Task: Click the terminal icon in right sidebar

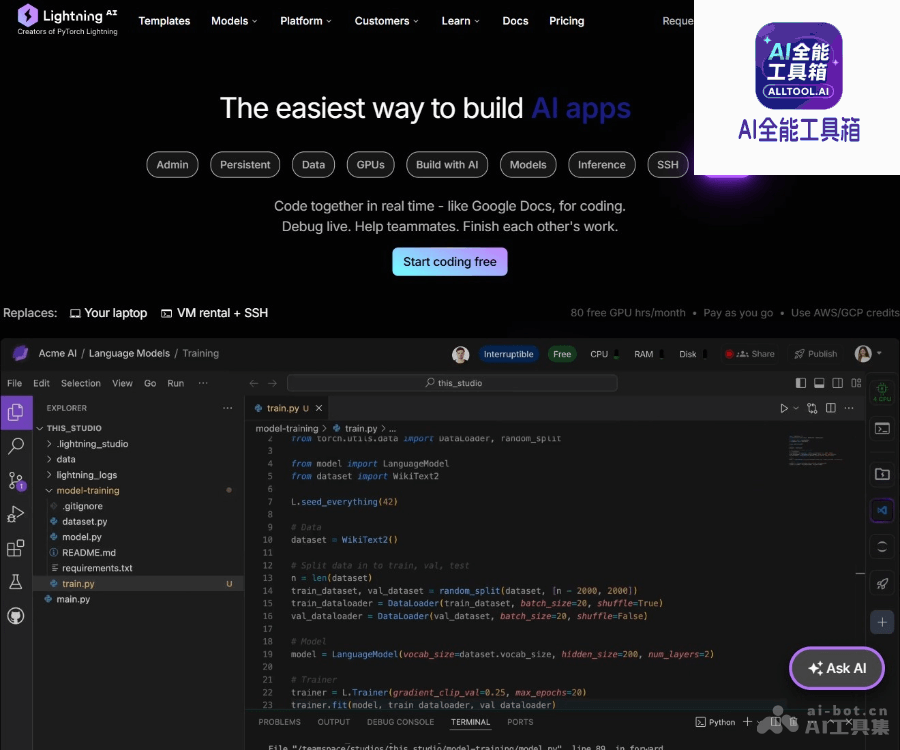Action: coord(882,429)
